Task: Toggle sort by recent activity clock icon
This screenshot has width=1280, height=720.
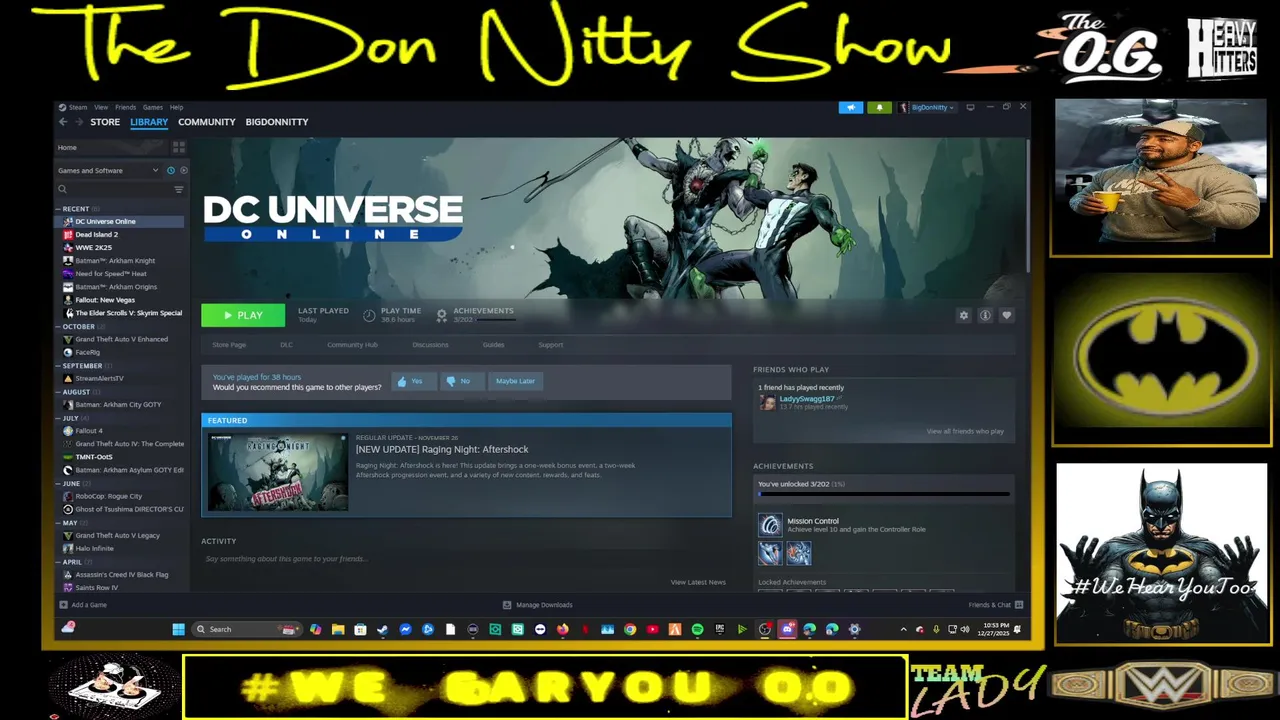Action: pos(171,170)
